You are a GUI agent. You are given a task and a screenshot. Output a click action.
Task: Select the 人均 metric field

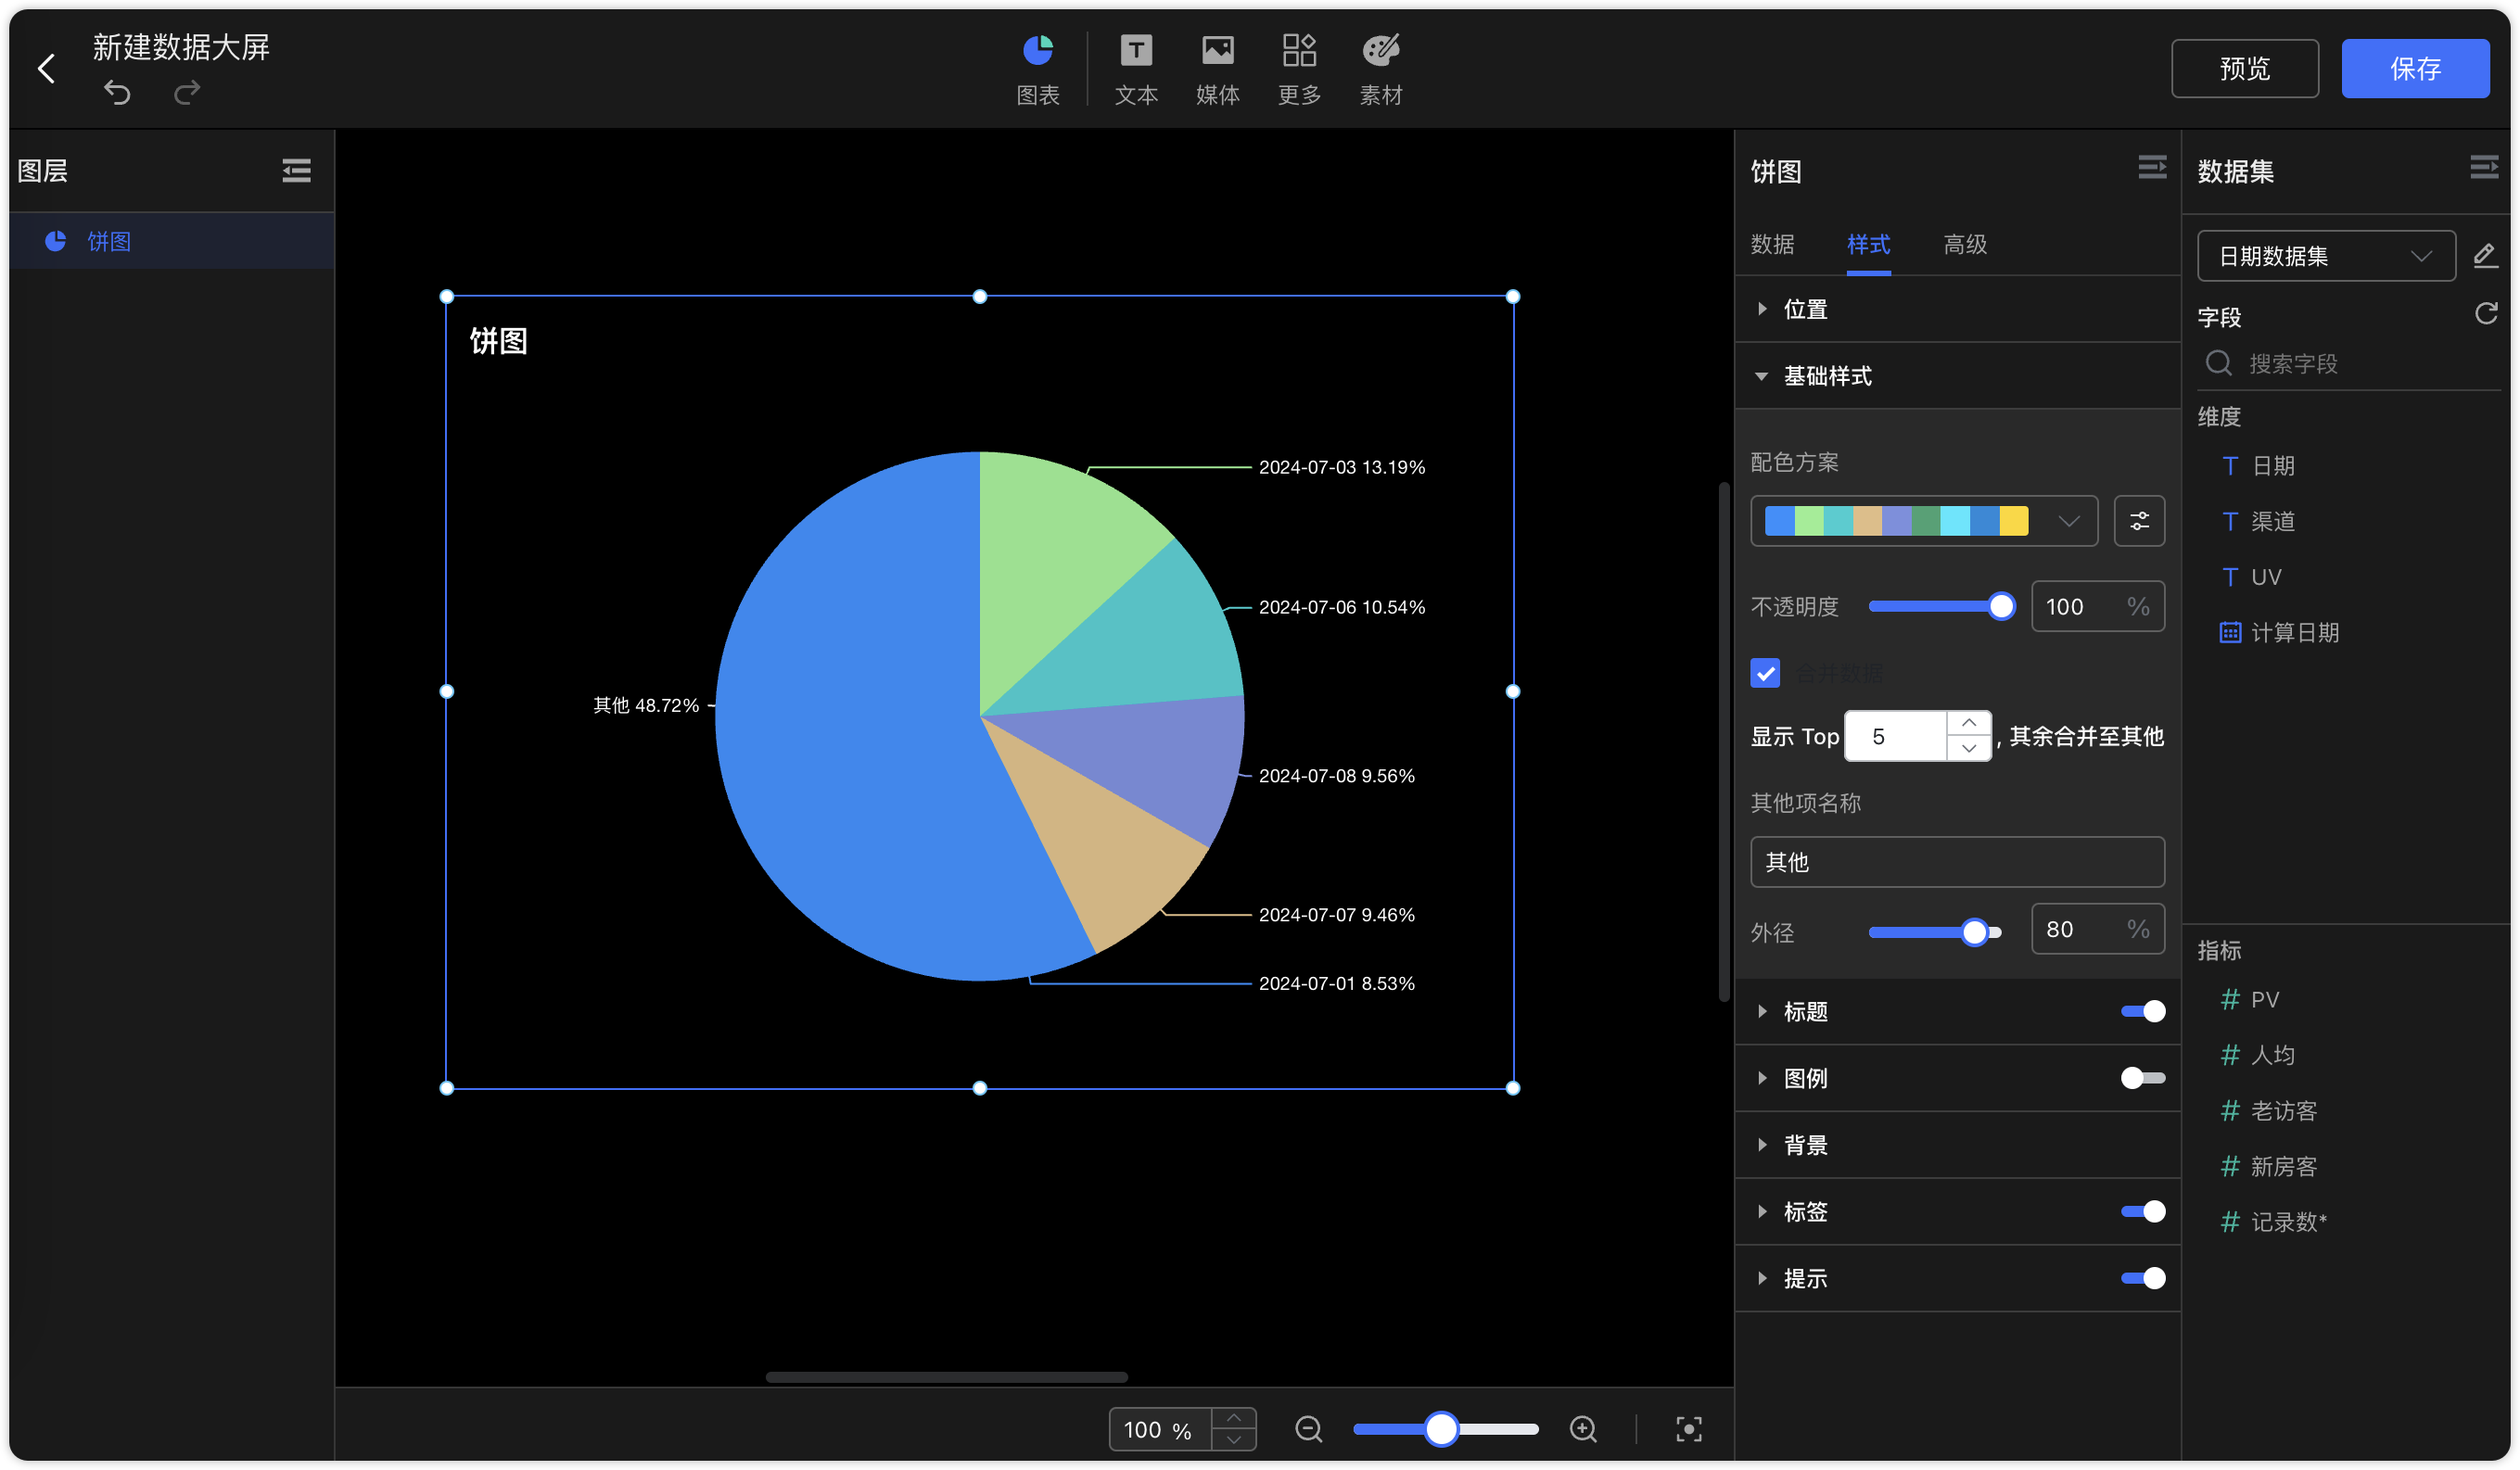coord(2258,1055)
